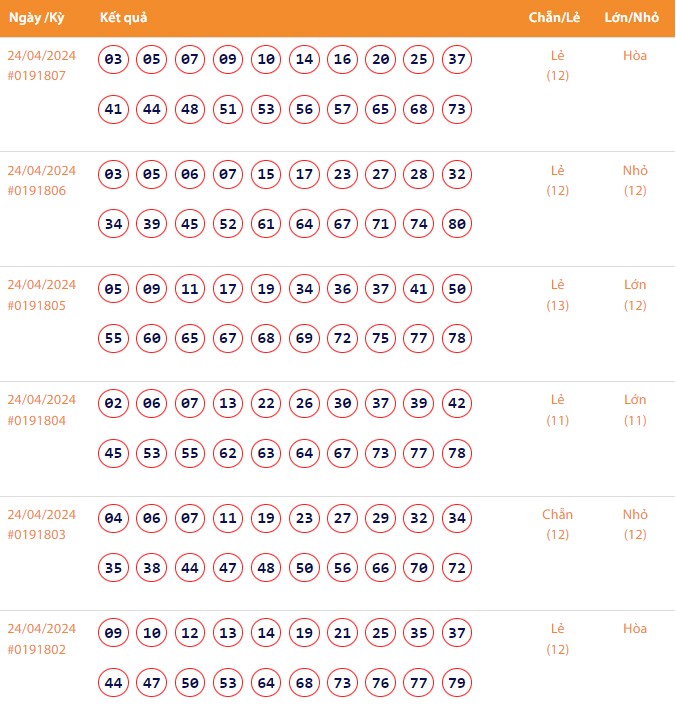The image size is (676, 713).
Task: Click the "Chẵn/Lẻ" column header
Action: click(x=555, y=18)
